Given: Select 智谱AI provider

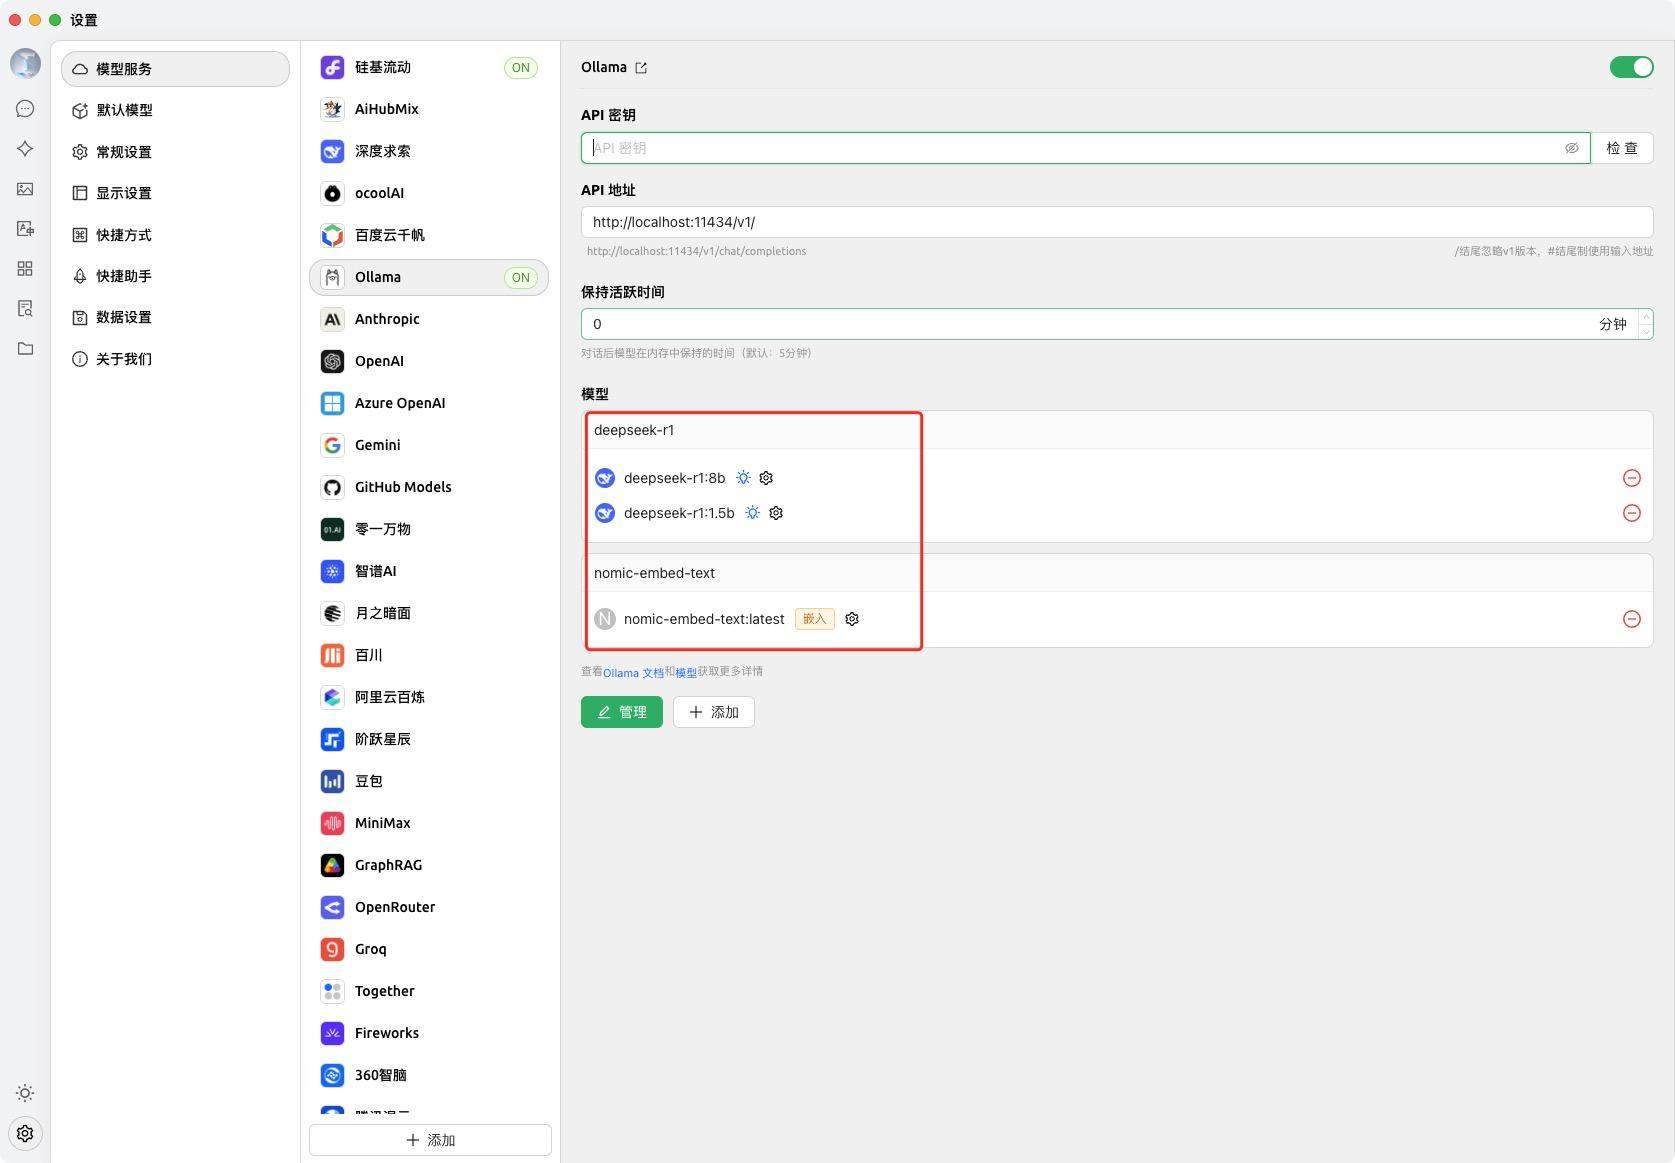Looking at the screenshot, I should point(429,571).
